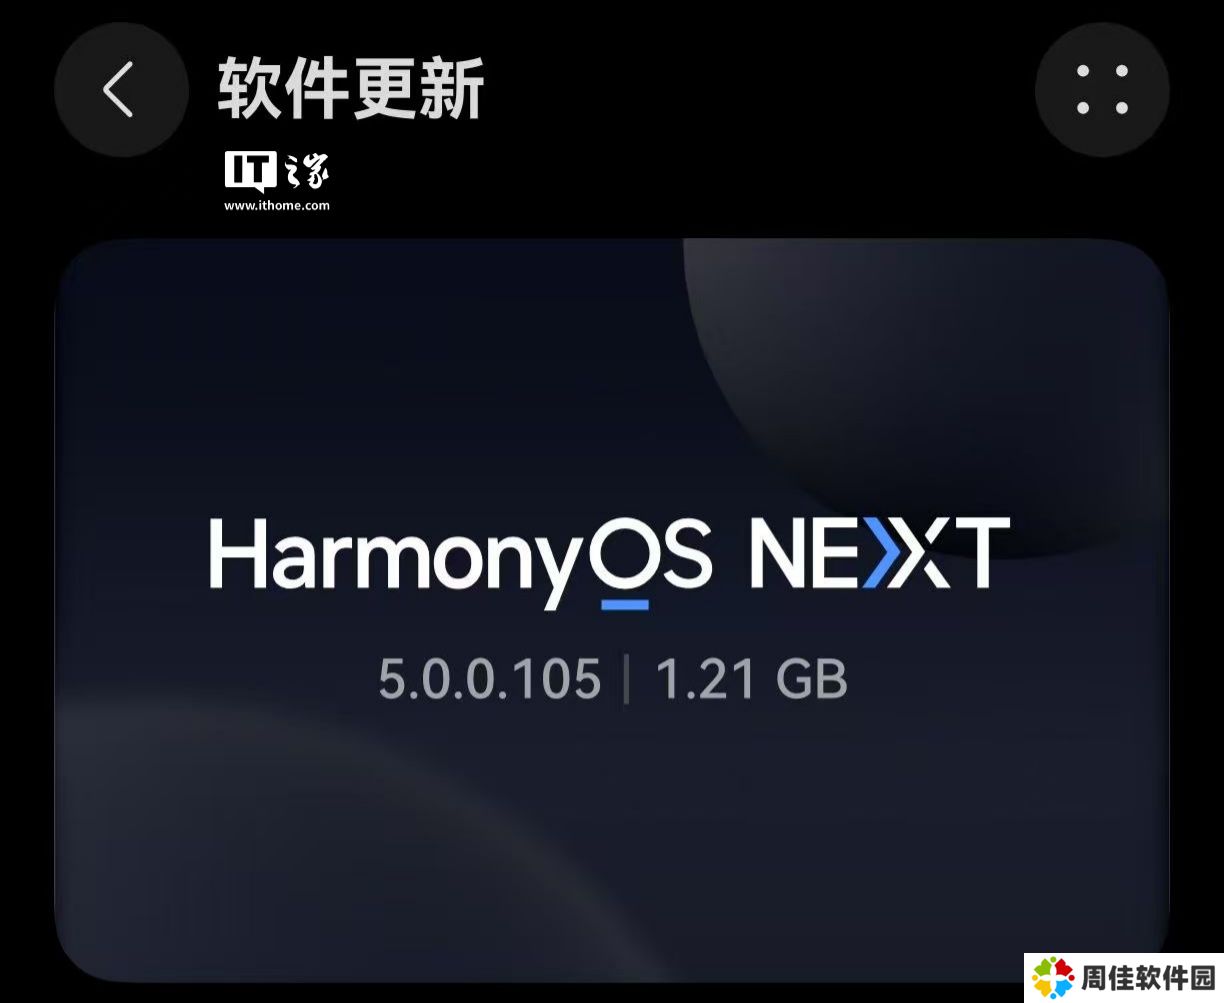Click the blue underline beneath the letter O
This screenshot has height=1003, width=1224.
point(625,604)
